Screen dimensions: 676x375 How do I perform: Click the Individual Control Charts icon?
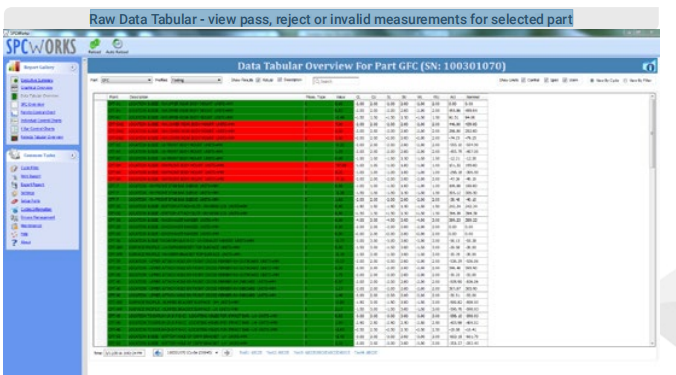click(x=15, y=121)
